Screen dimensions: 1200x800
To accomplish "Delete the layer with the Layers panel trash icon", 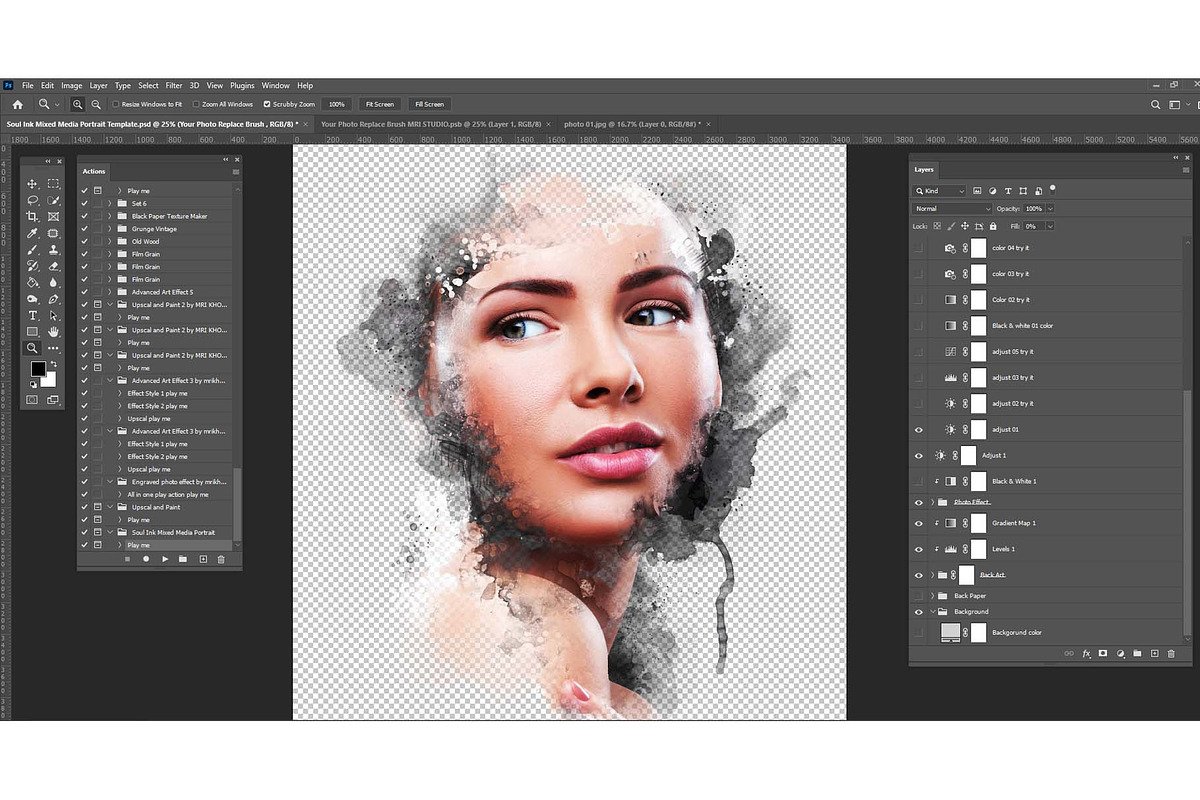I will click(1171, 653).
